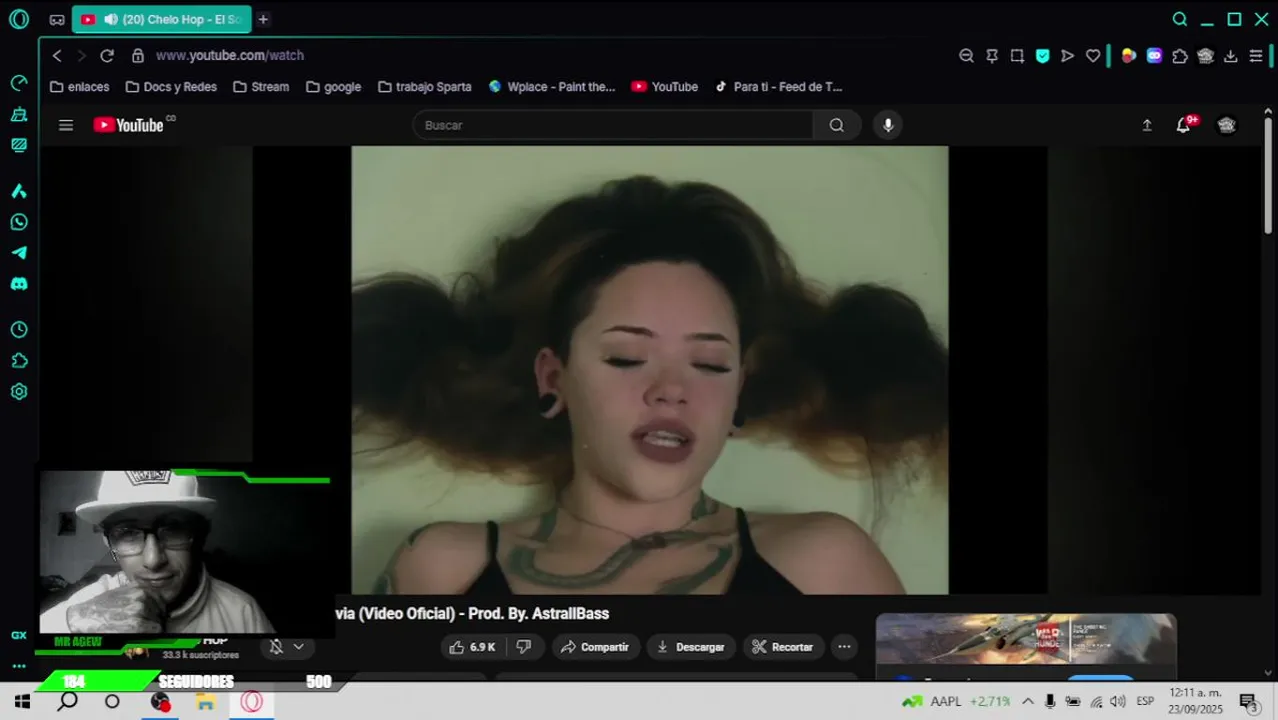This screenshot has height=720, width=1278.
Task: Open YouTube notifications bell
Action: pyautogui.click(x=1184, y=125)
